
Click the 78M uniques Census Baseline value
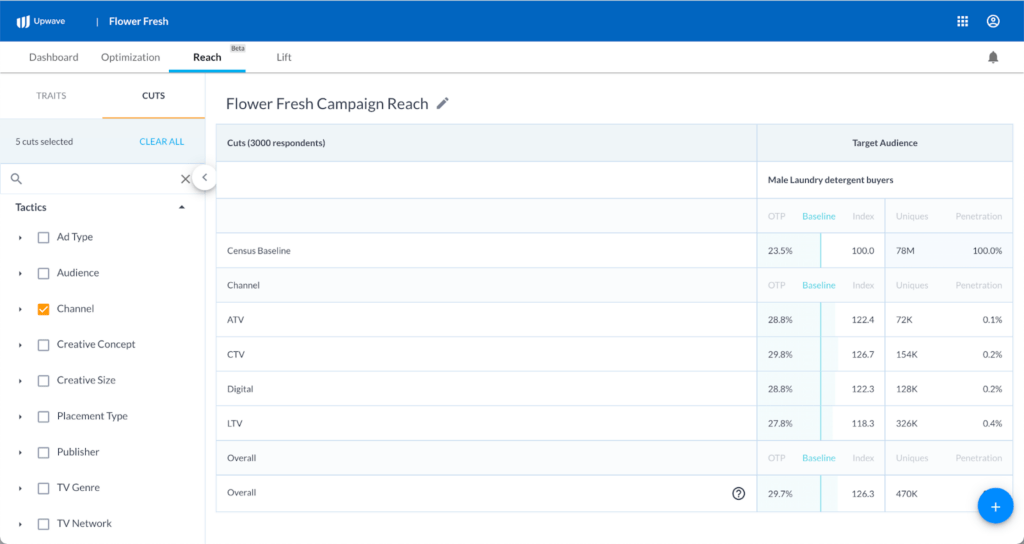[904, 251]
